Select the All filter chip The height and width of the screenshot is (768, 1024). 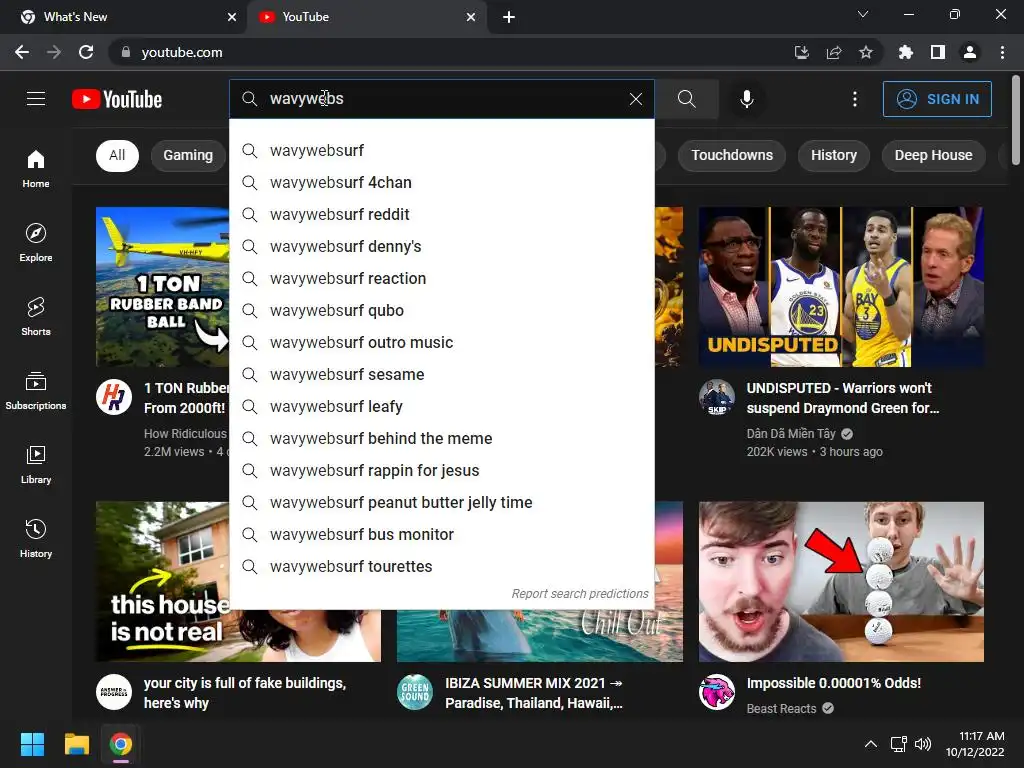click(117, 155)
